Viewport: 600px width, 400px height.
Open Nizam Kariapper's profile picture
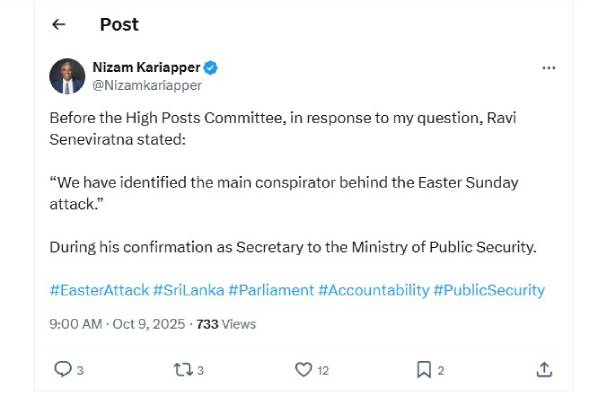click(x=67, y=76)
